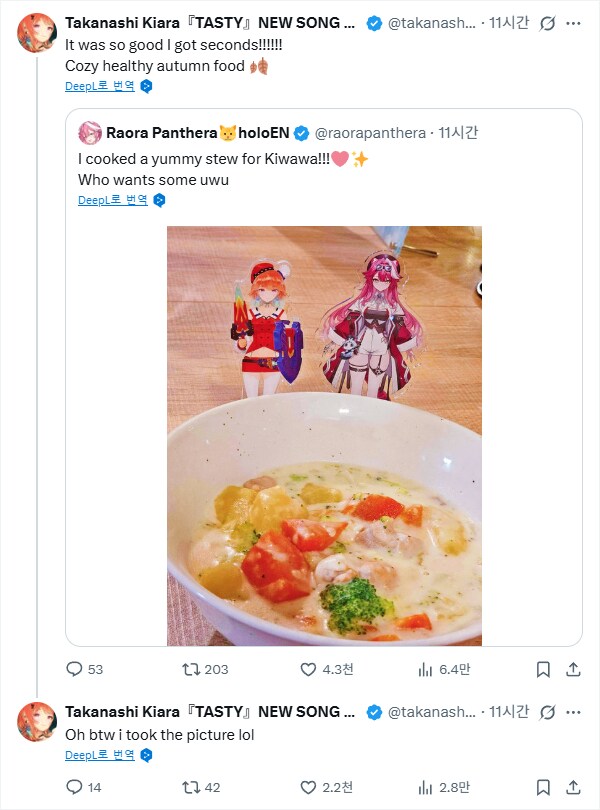Open the stew photo in the quoted tweet
The height and width of the screenshot is (810, 600).
(x=324, y=435)
